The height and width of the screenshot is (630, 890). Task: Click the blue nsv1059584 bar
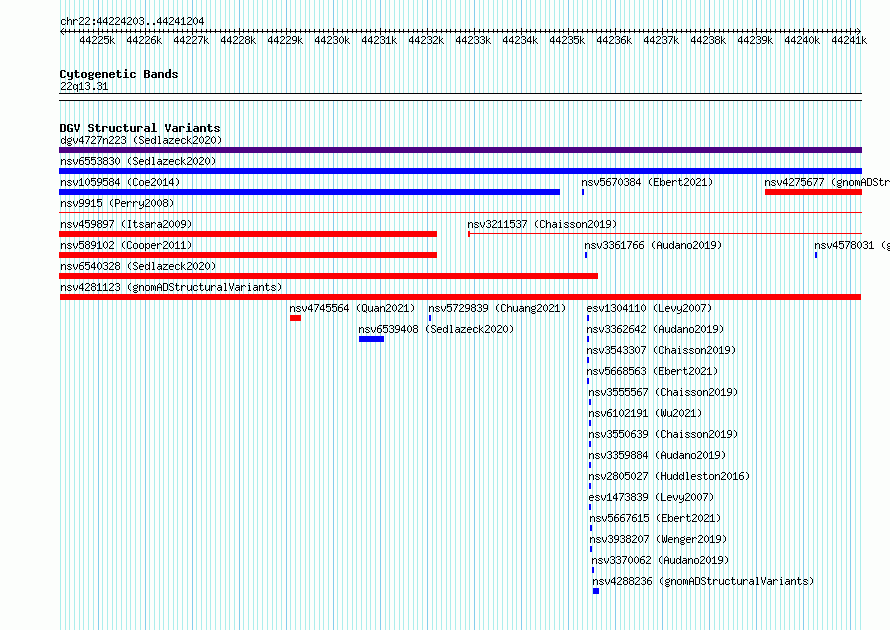(309, 192)
